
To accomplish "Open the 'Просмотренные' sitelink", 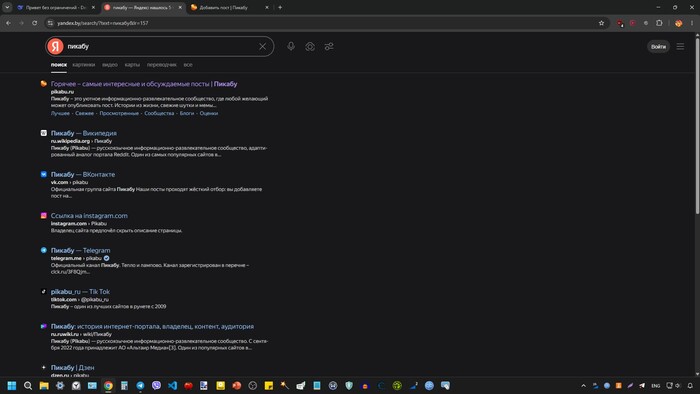I will click(x=119, y=113).
